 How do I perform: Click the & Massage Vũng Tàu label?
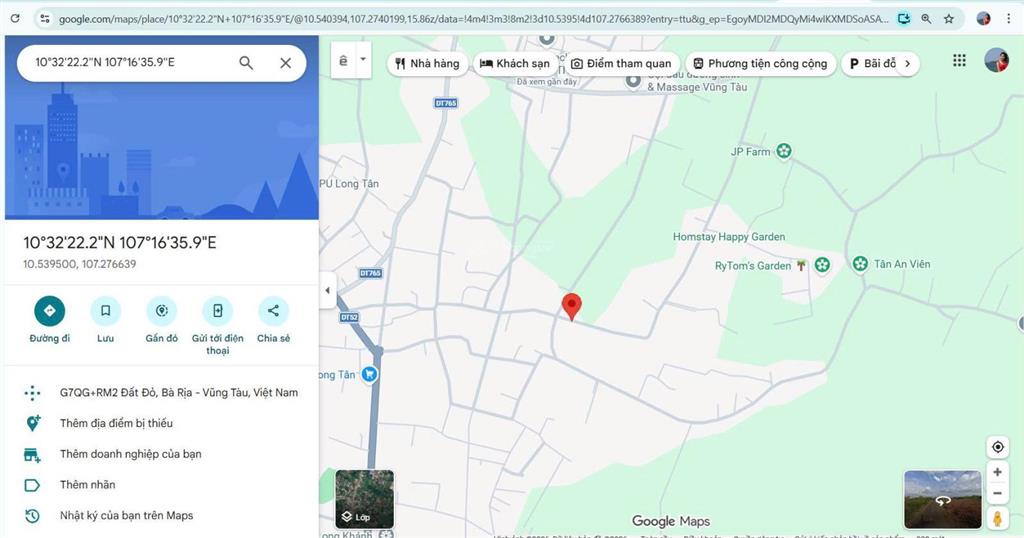click(x=697, y=87)
